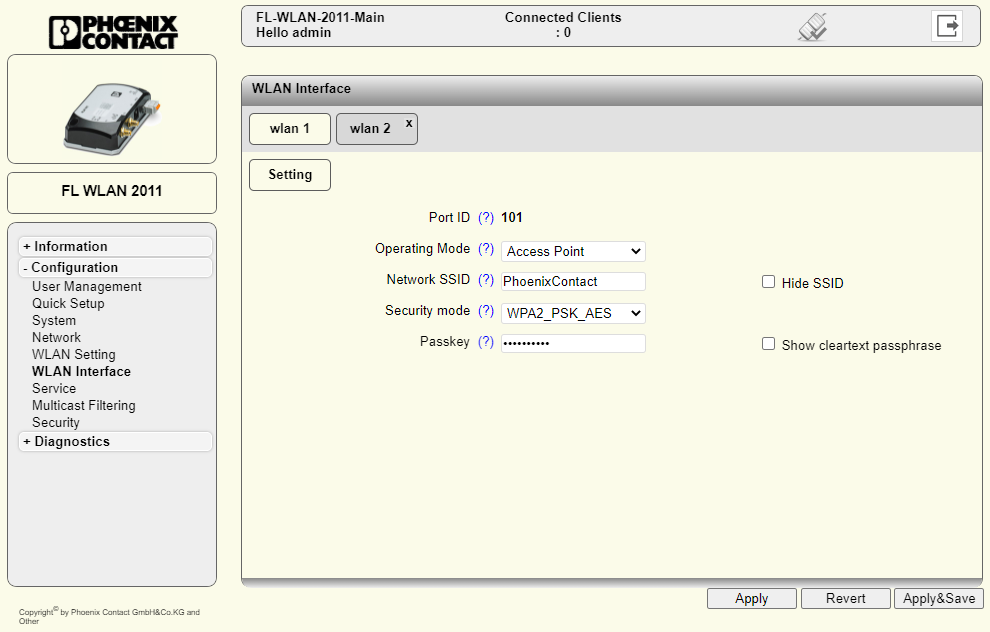The image size is (990, 632).
Task: Switch to the wlan 2 tab
Action: [370, 129]
